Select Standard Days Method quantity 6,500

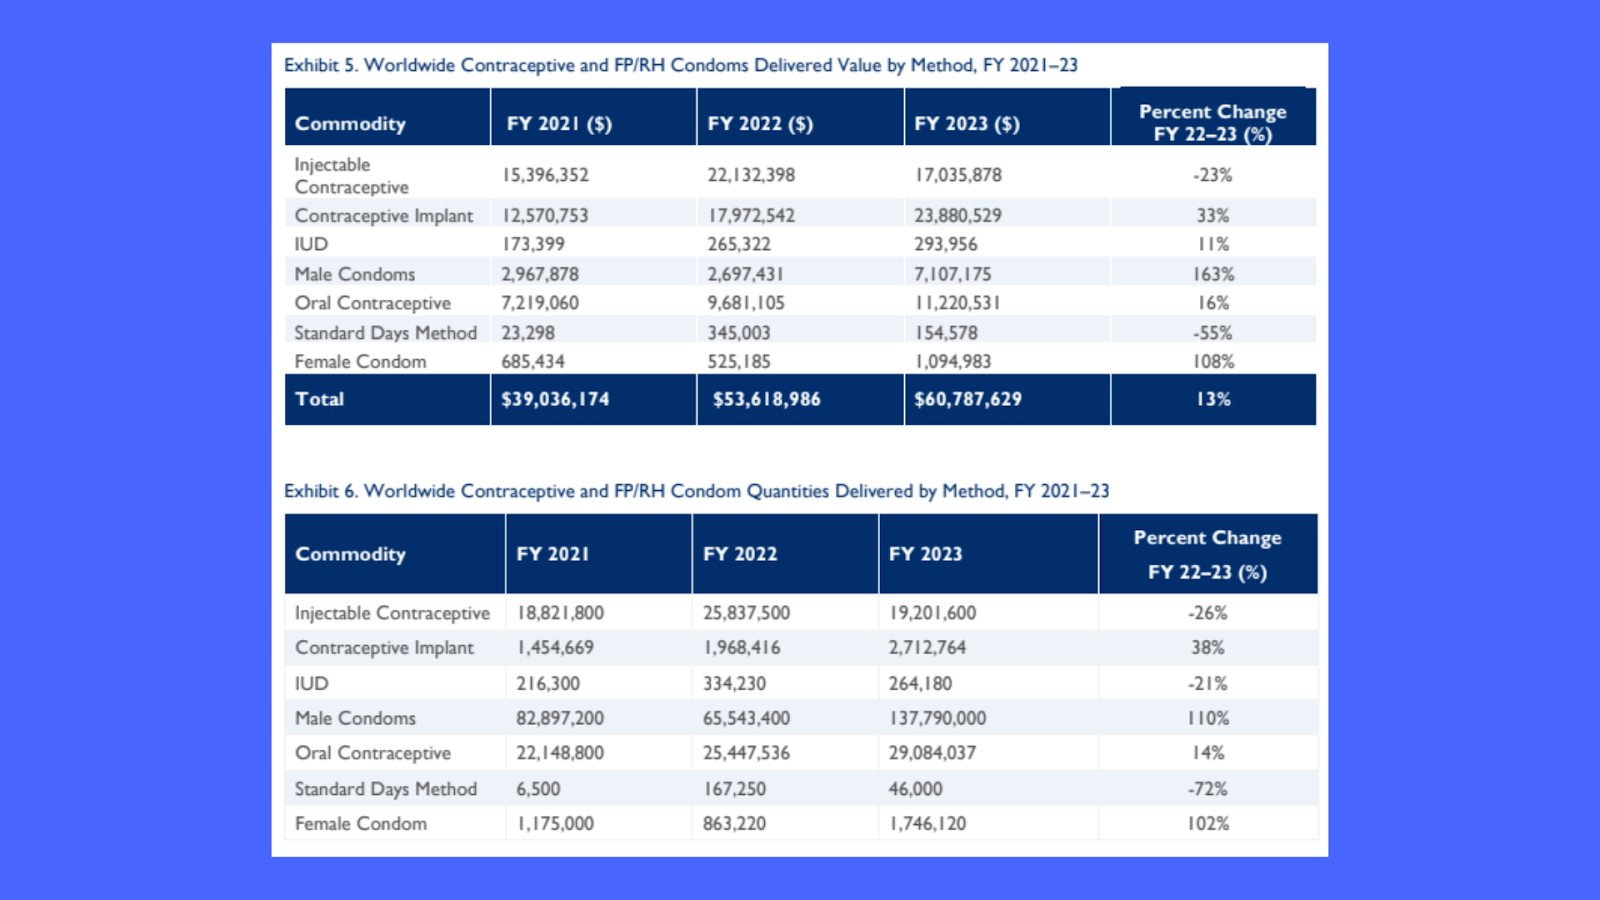[x=538, y=789]
